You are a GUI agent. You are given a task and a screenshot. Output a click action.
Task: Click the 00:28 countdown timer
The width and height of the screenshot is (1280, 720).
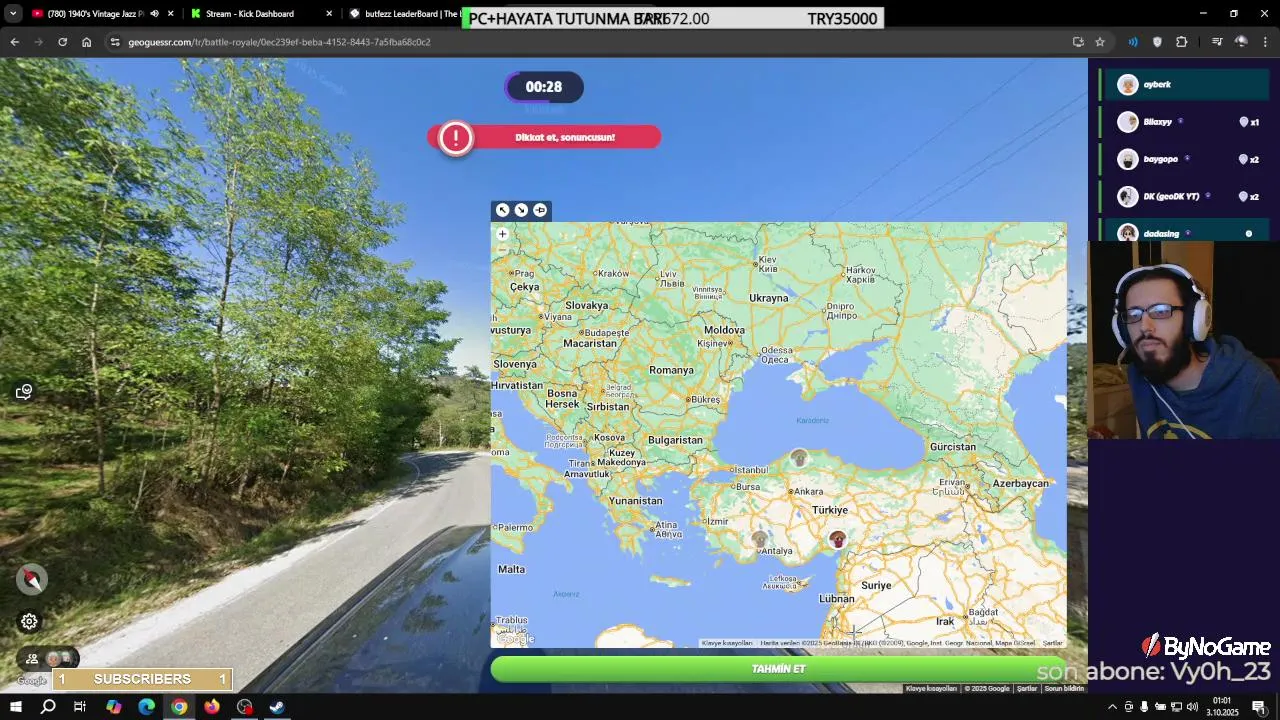click(x=544, y=87)
